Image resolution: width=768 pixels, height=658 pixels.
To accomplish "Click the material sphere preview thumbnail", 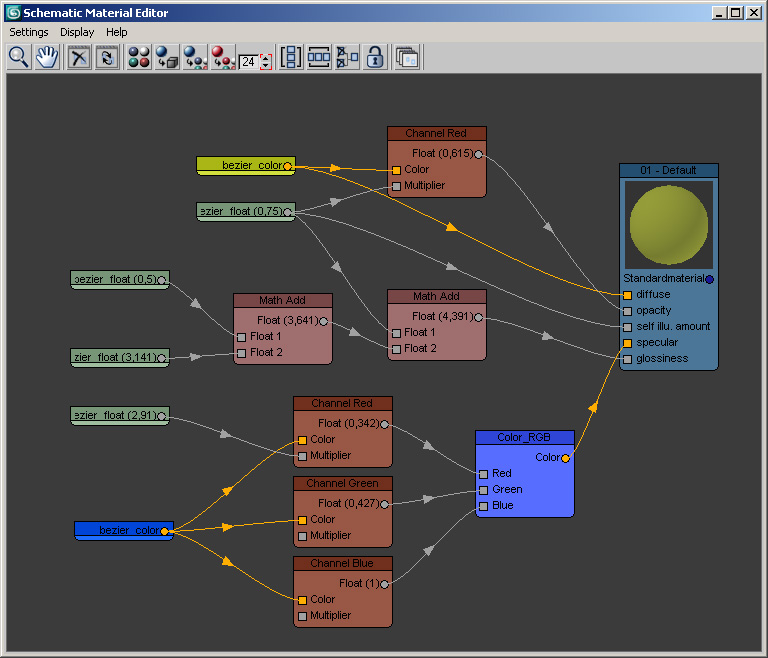I will (x=669, y=225).
